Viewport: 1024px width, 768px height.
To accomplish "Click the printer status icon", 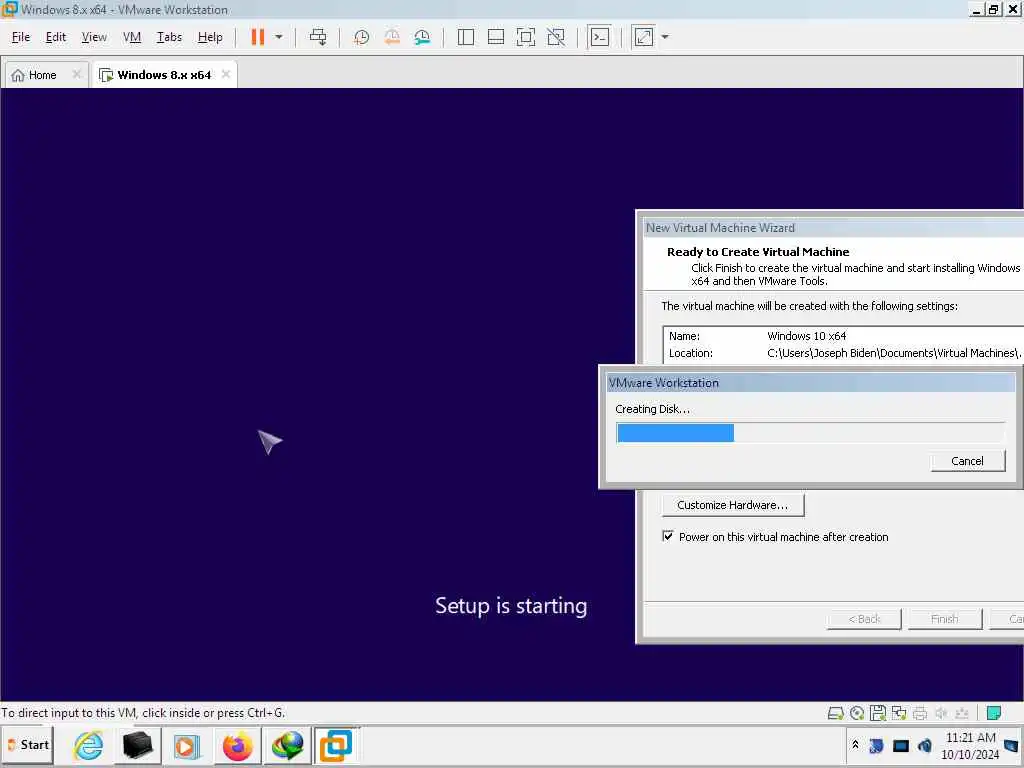I will pos(920,713).
